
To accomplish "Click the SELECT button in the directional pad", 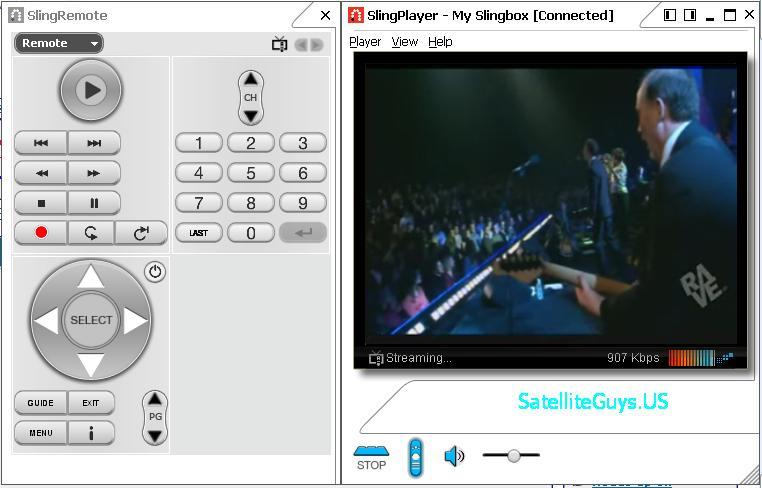I will coord(91,320).
